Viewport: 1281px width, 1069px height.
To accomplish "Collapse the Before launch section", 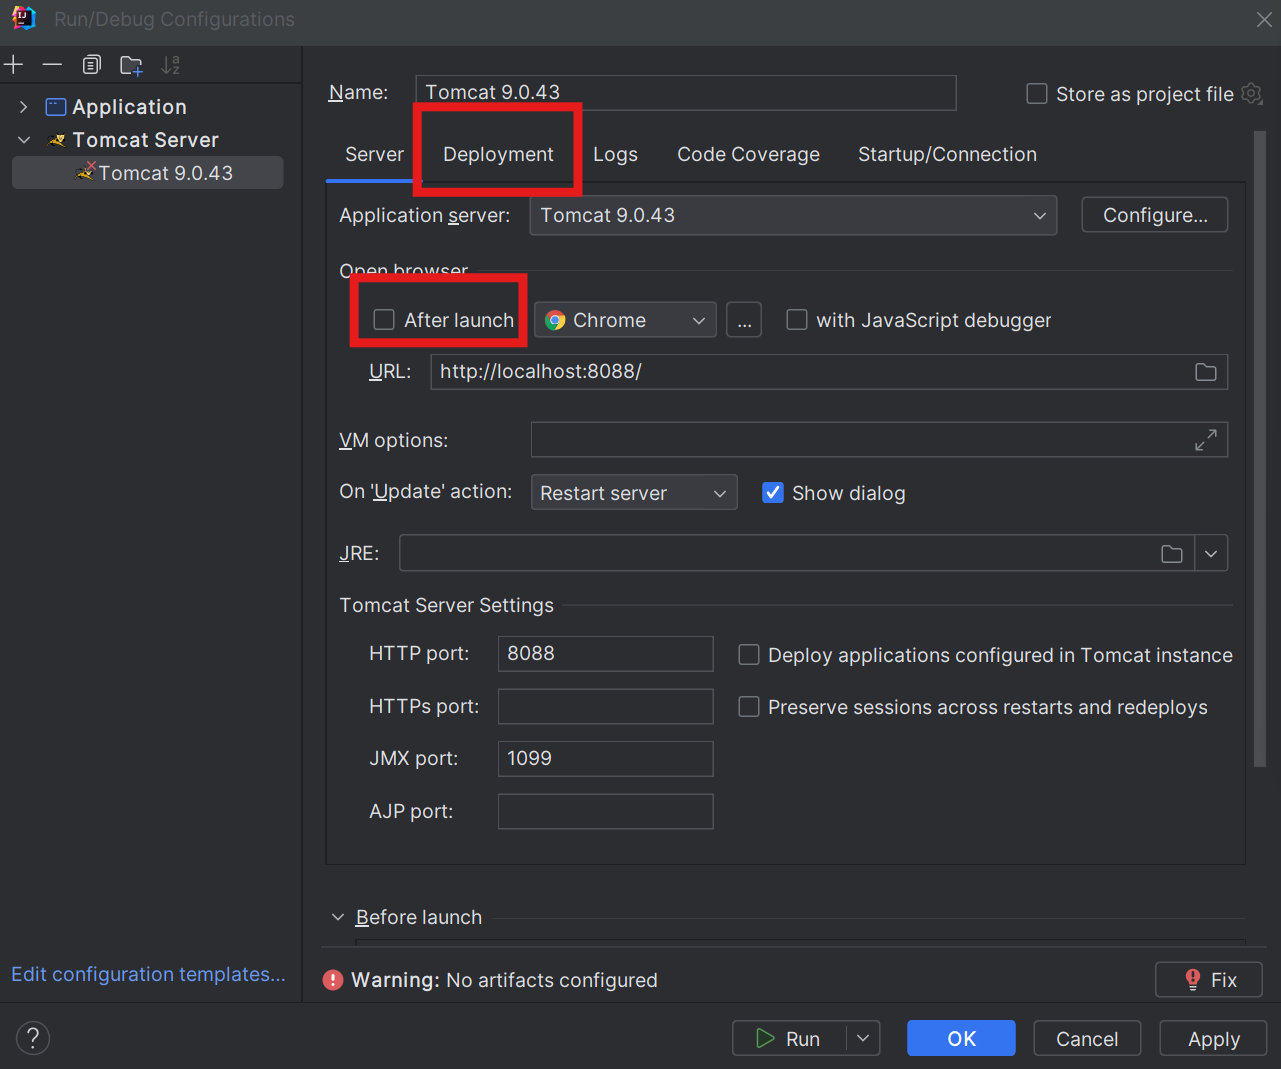I will tap(338, 917).
